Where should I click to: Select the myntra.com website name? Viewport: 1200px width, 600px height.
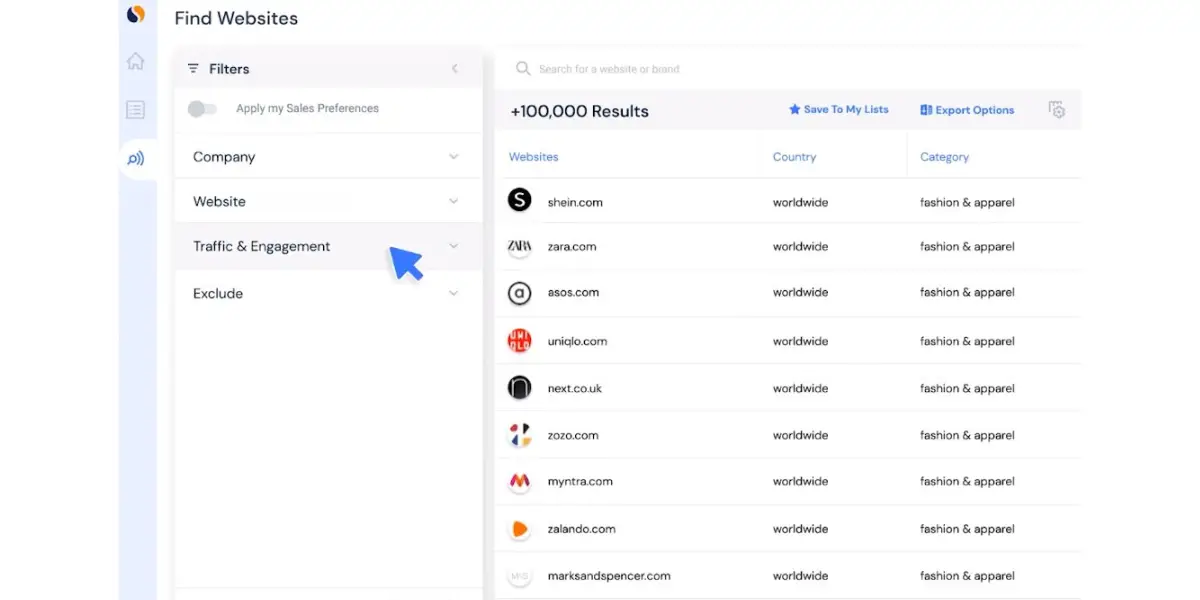(580, 482)
